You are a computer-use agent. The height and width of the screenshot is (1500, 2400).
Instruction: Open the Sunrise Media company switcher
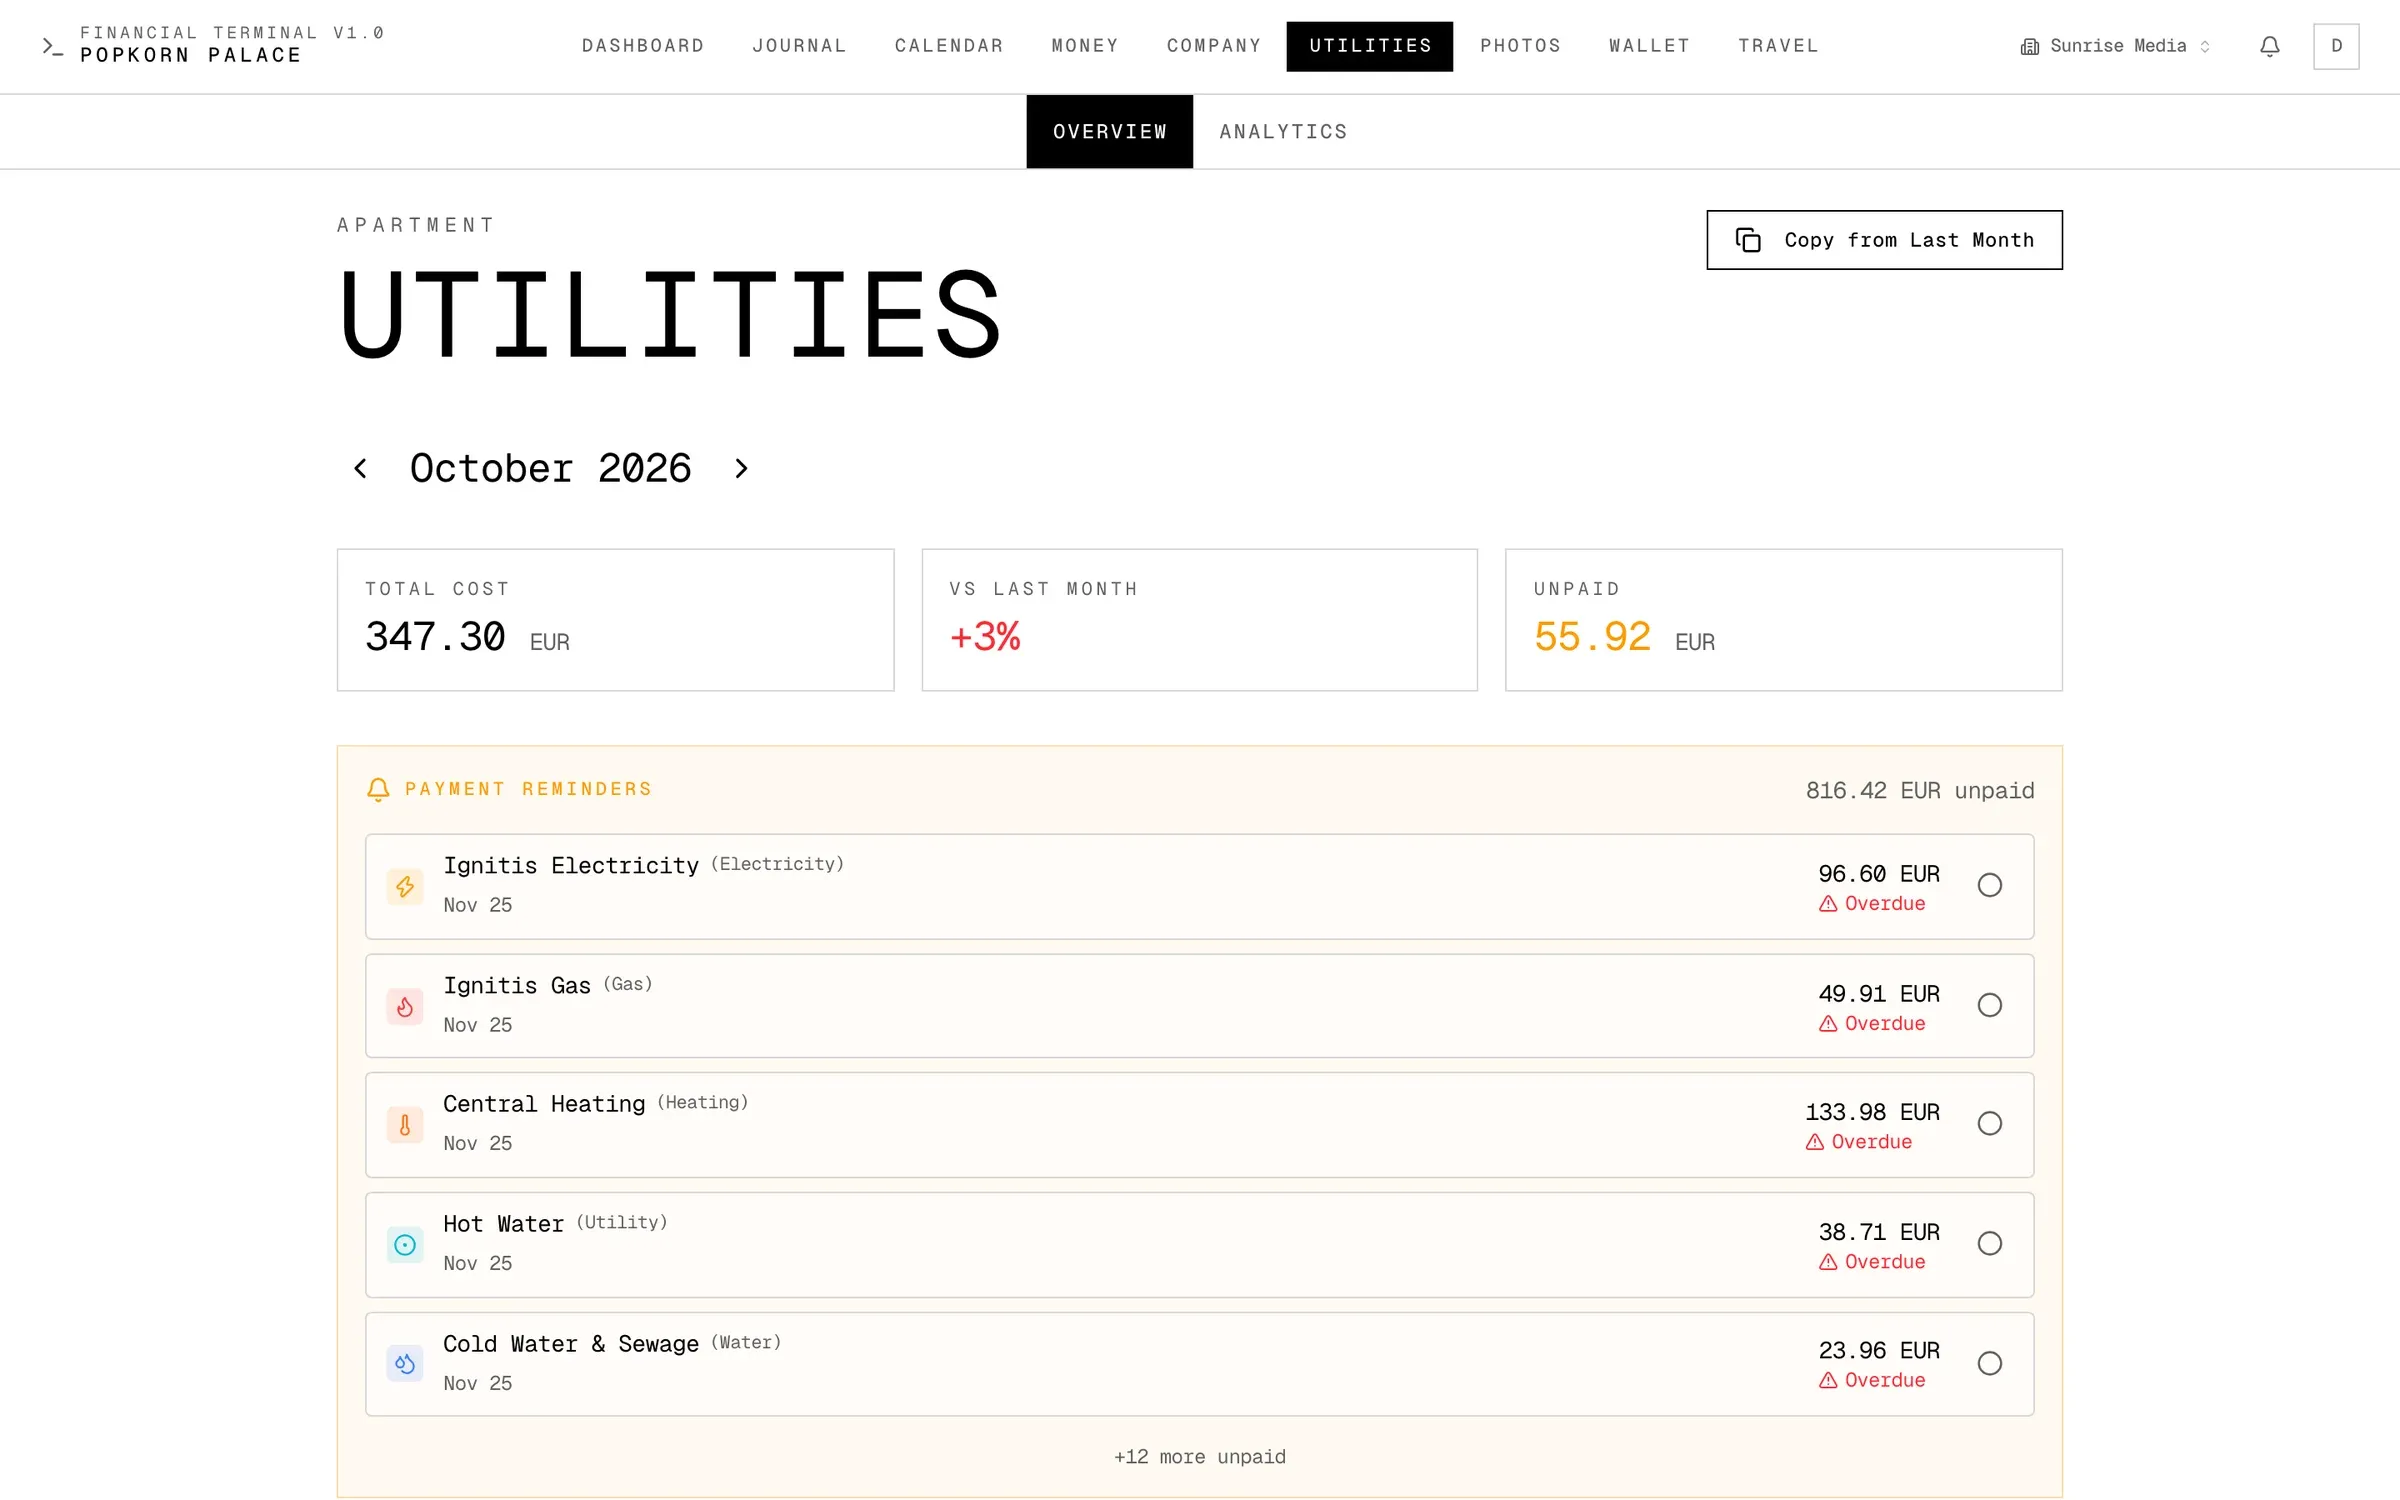[2115, 46]
